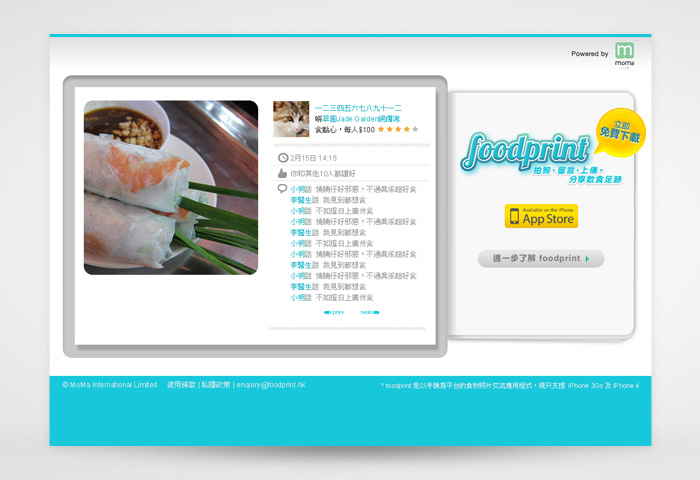Open the cat avatar profile picture
Screen dimensions: 700x480
[291, 119]
